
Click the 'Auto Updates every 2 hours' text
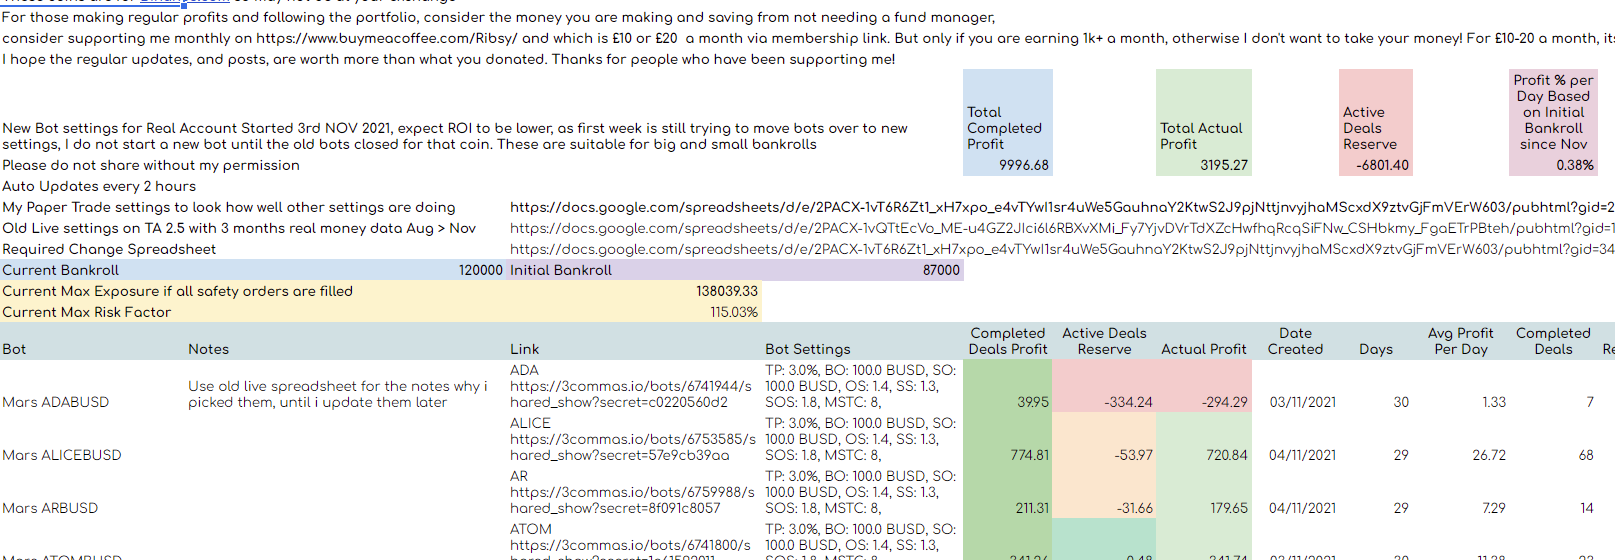pos(99,186)
